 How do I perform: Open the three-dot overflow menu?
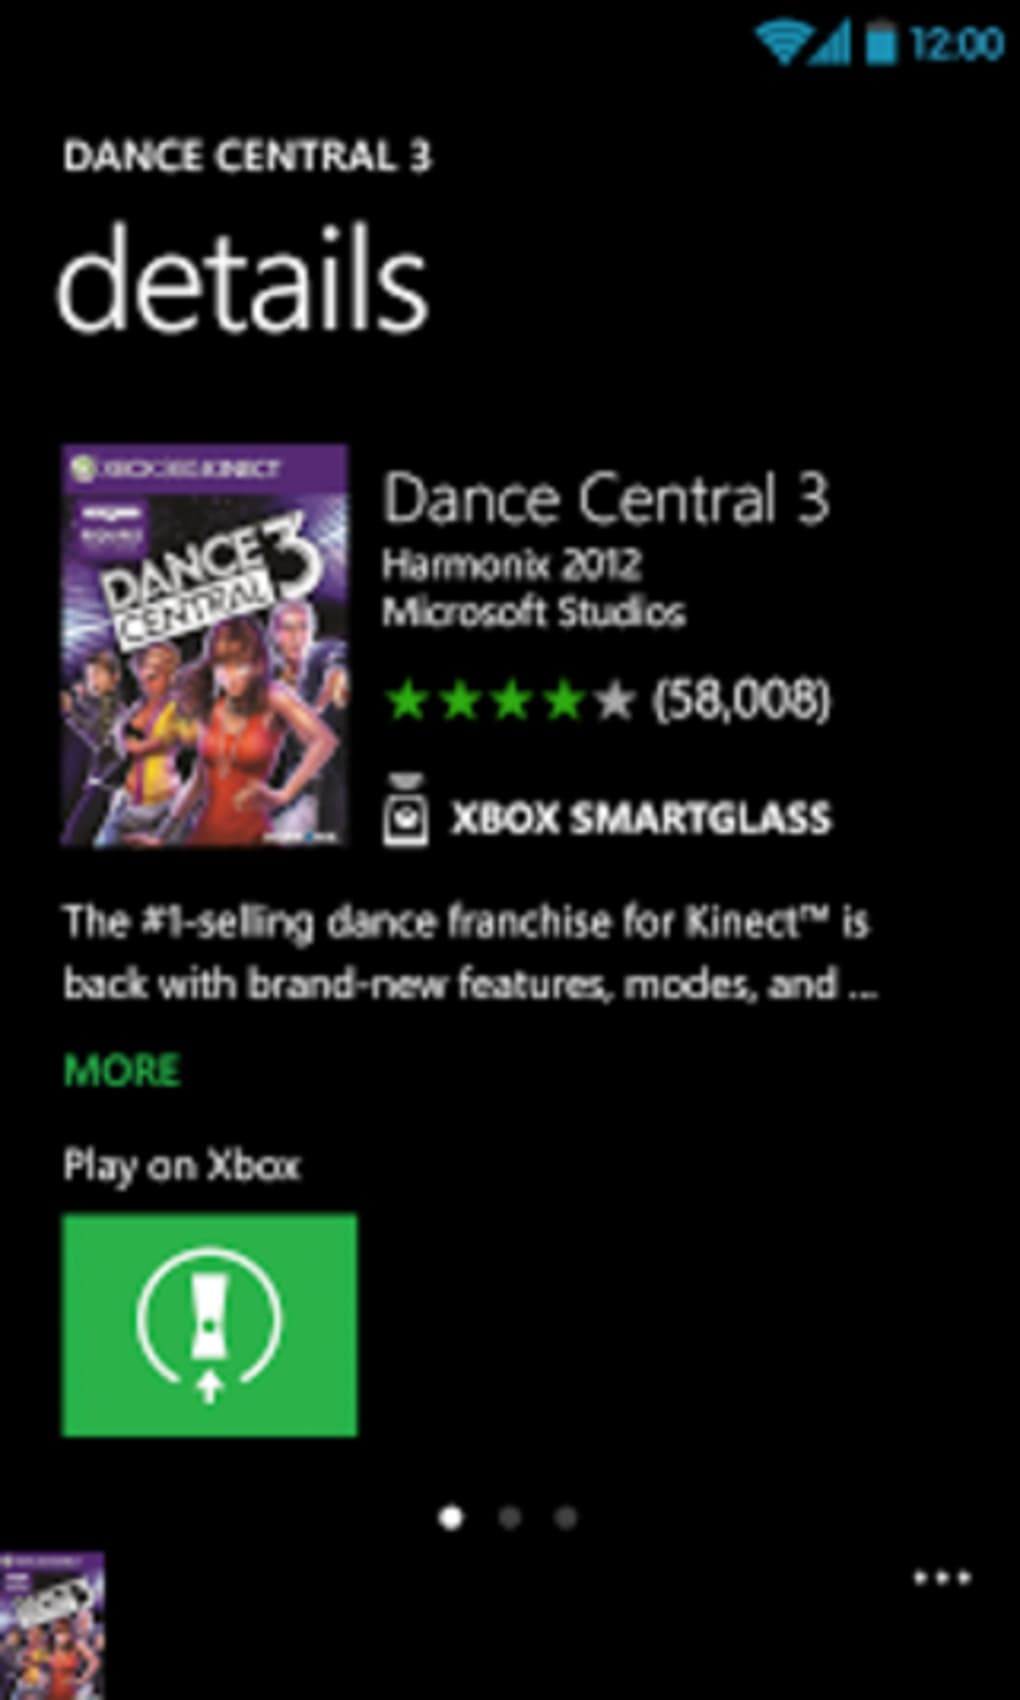pyautogui.click(x=942, y=1578)
